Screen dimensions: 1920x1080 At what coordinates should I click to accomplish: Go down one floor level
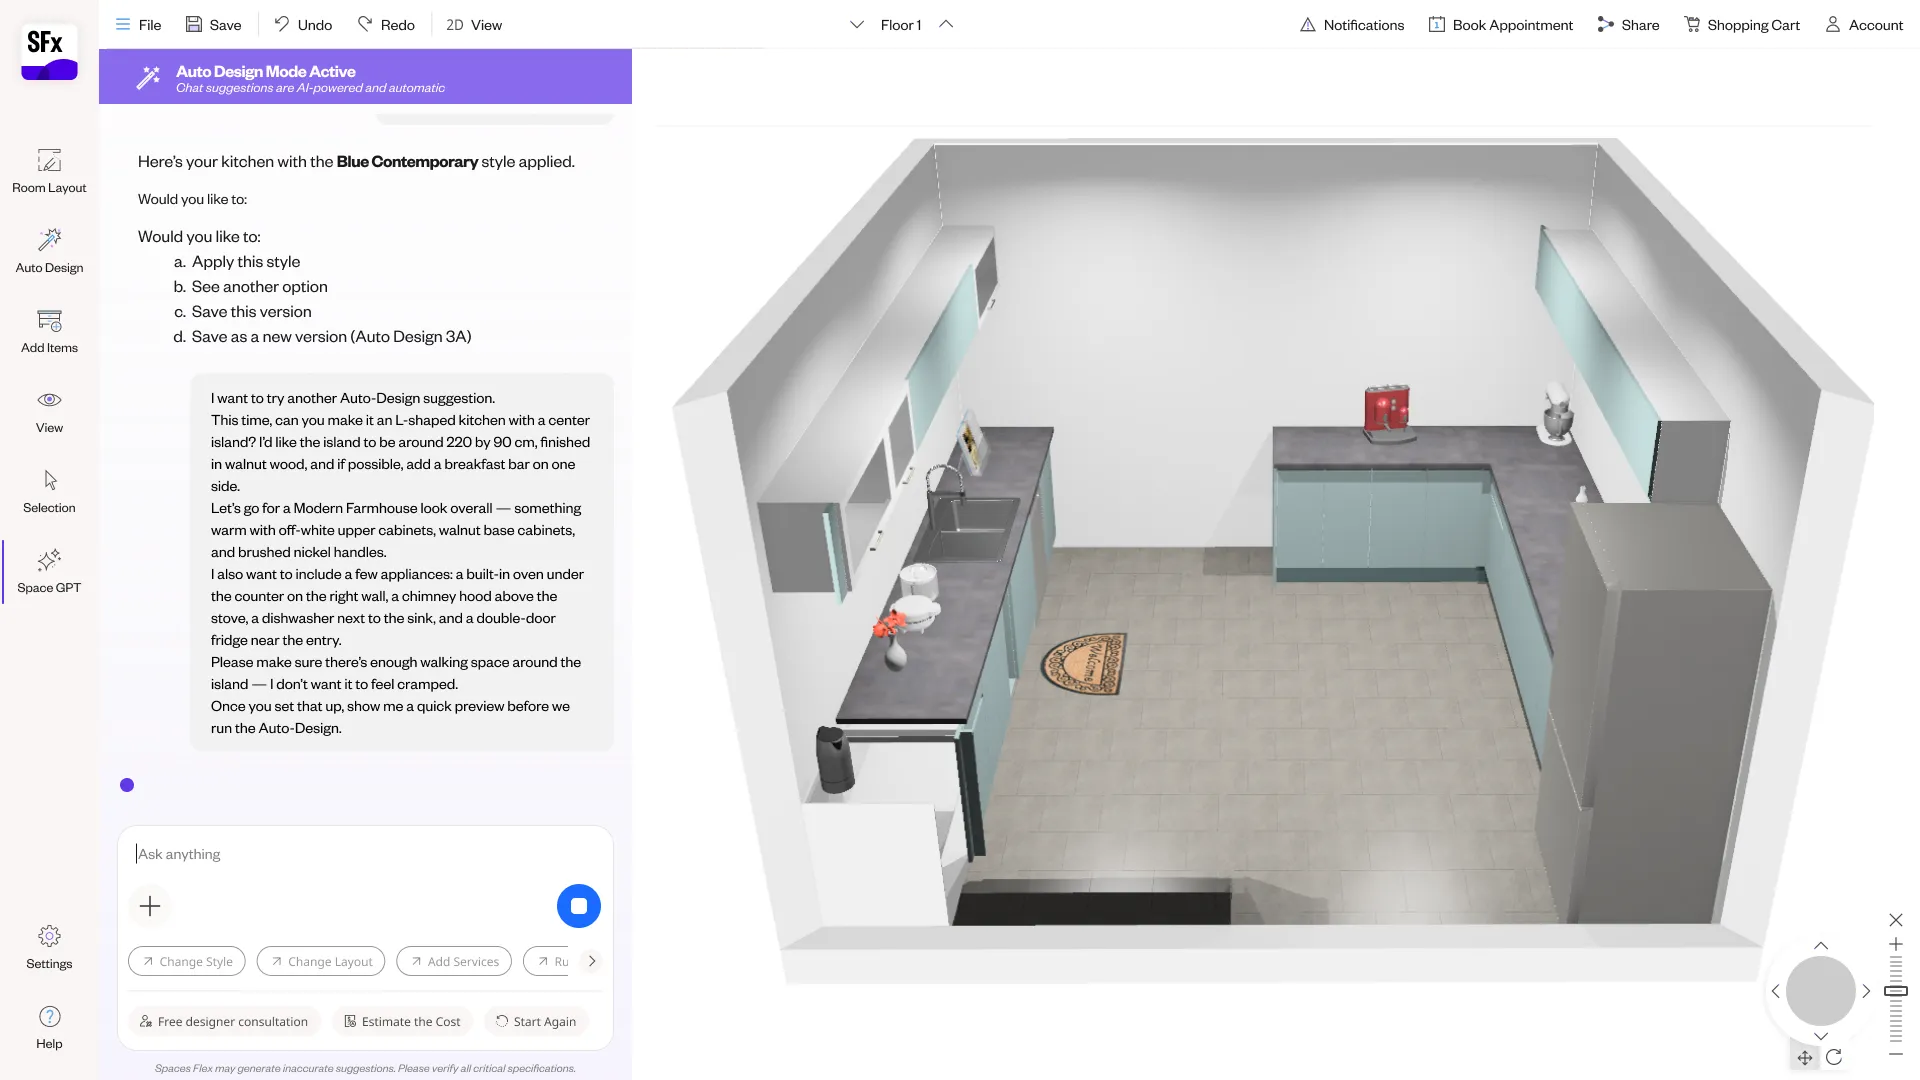(x=857, y=25)
